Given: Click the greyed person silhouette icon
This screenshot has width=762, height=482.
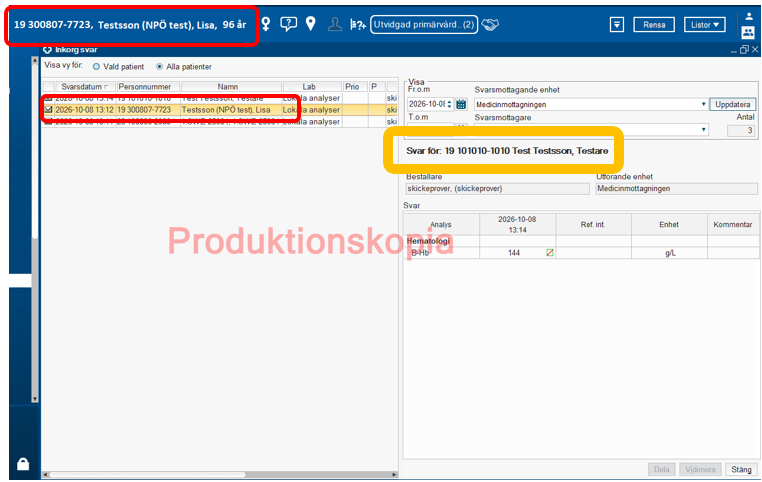Looking at the screenshot, I should tap(334, 24).
